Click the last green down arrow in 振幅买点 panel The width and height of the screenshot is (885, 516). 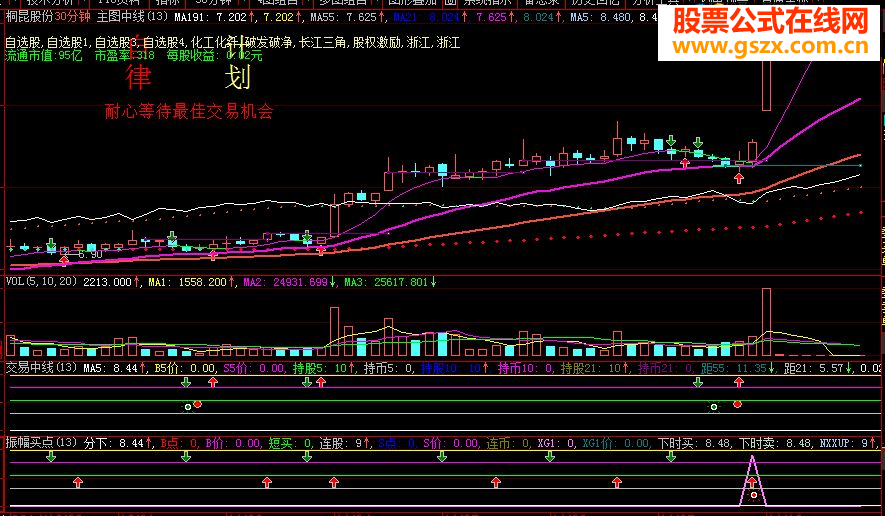(x=671, y=457)
